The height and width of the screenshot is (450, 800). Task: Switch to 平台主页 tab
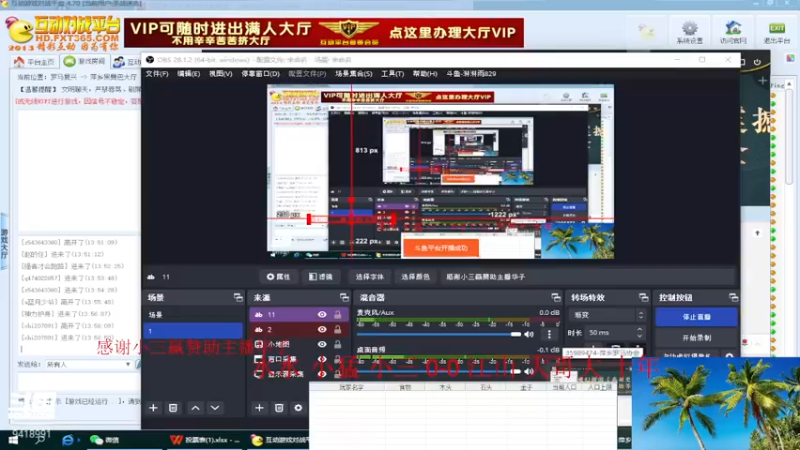(x=35, y=62)
